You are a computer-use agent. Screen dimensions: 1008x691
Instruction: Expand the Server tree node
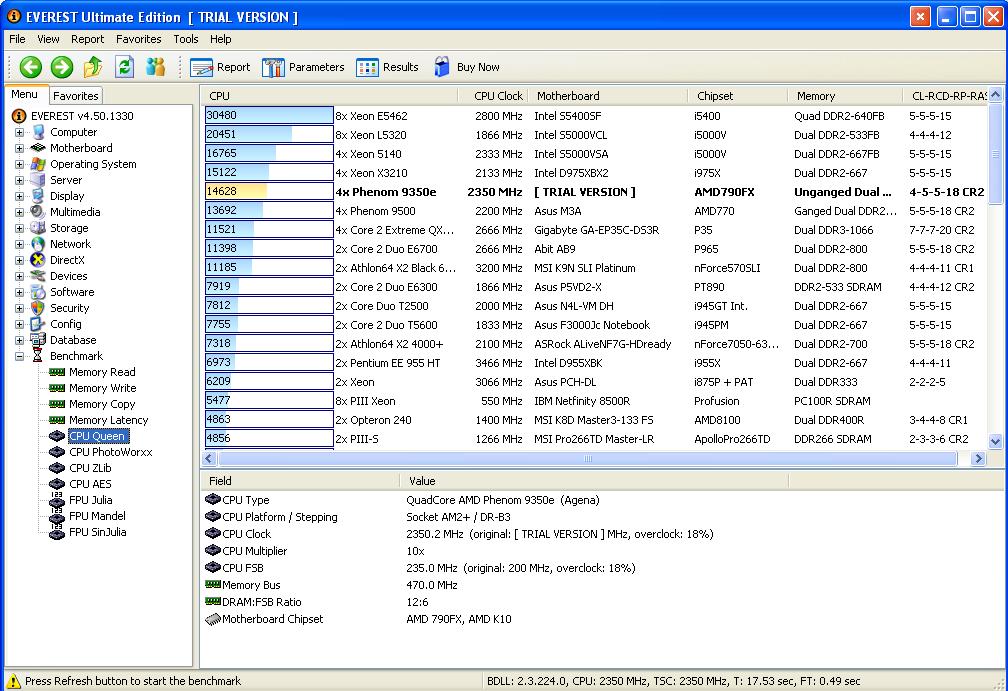coord(19,181)
